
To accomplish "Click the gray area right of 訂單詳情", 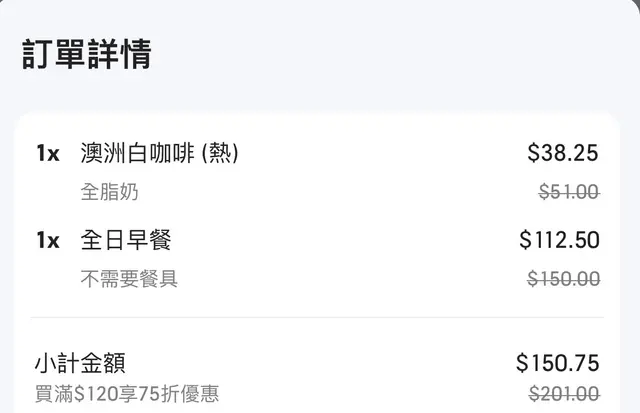I will 400,54.
